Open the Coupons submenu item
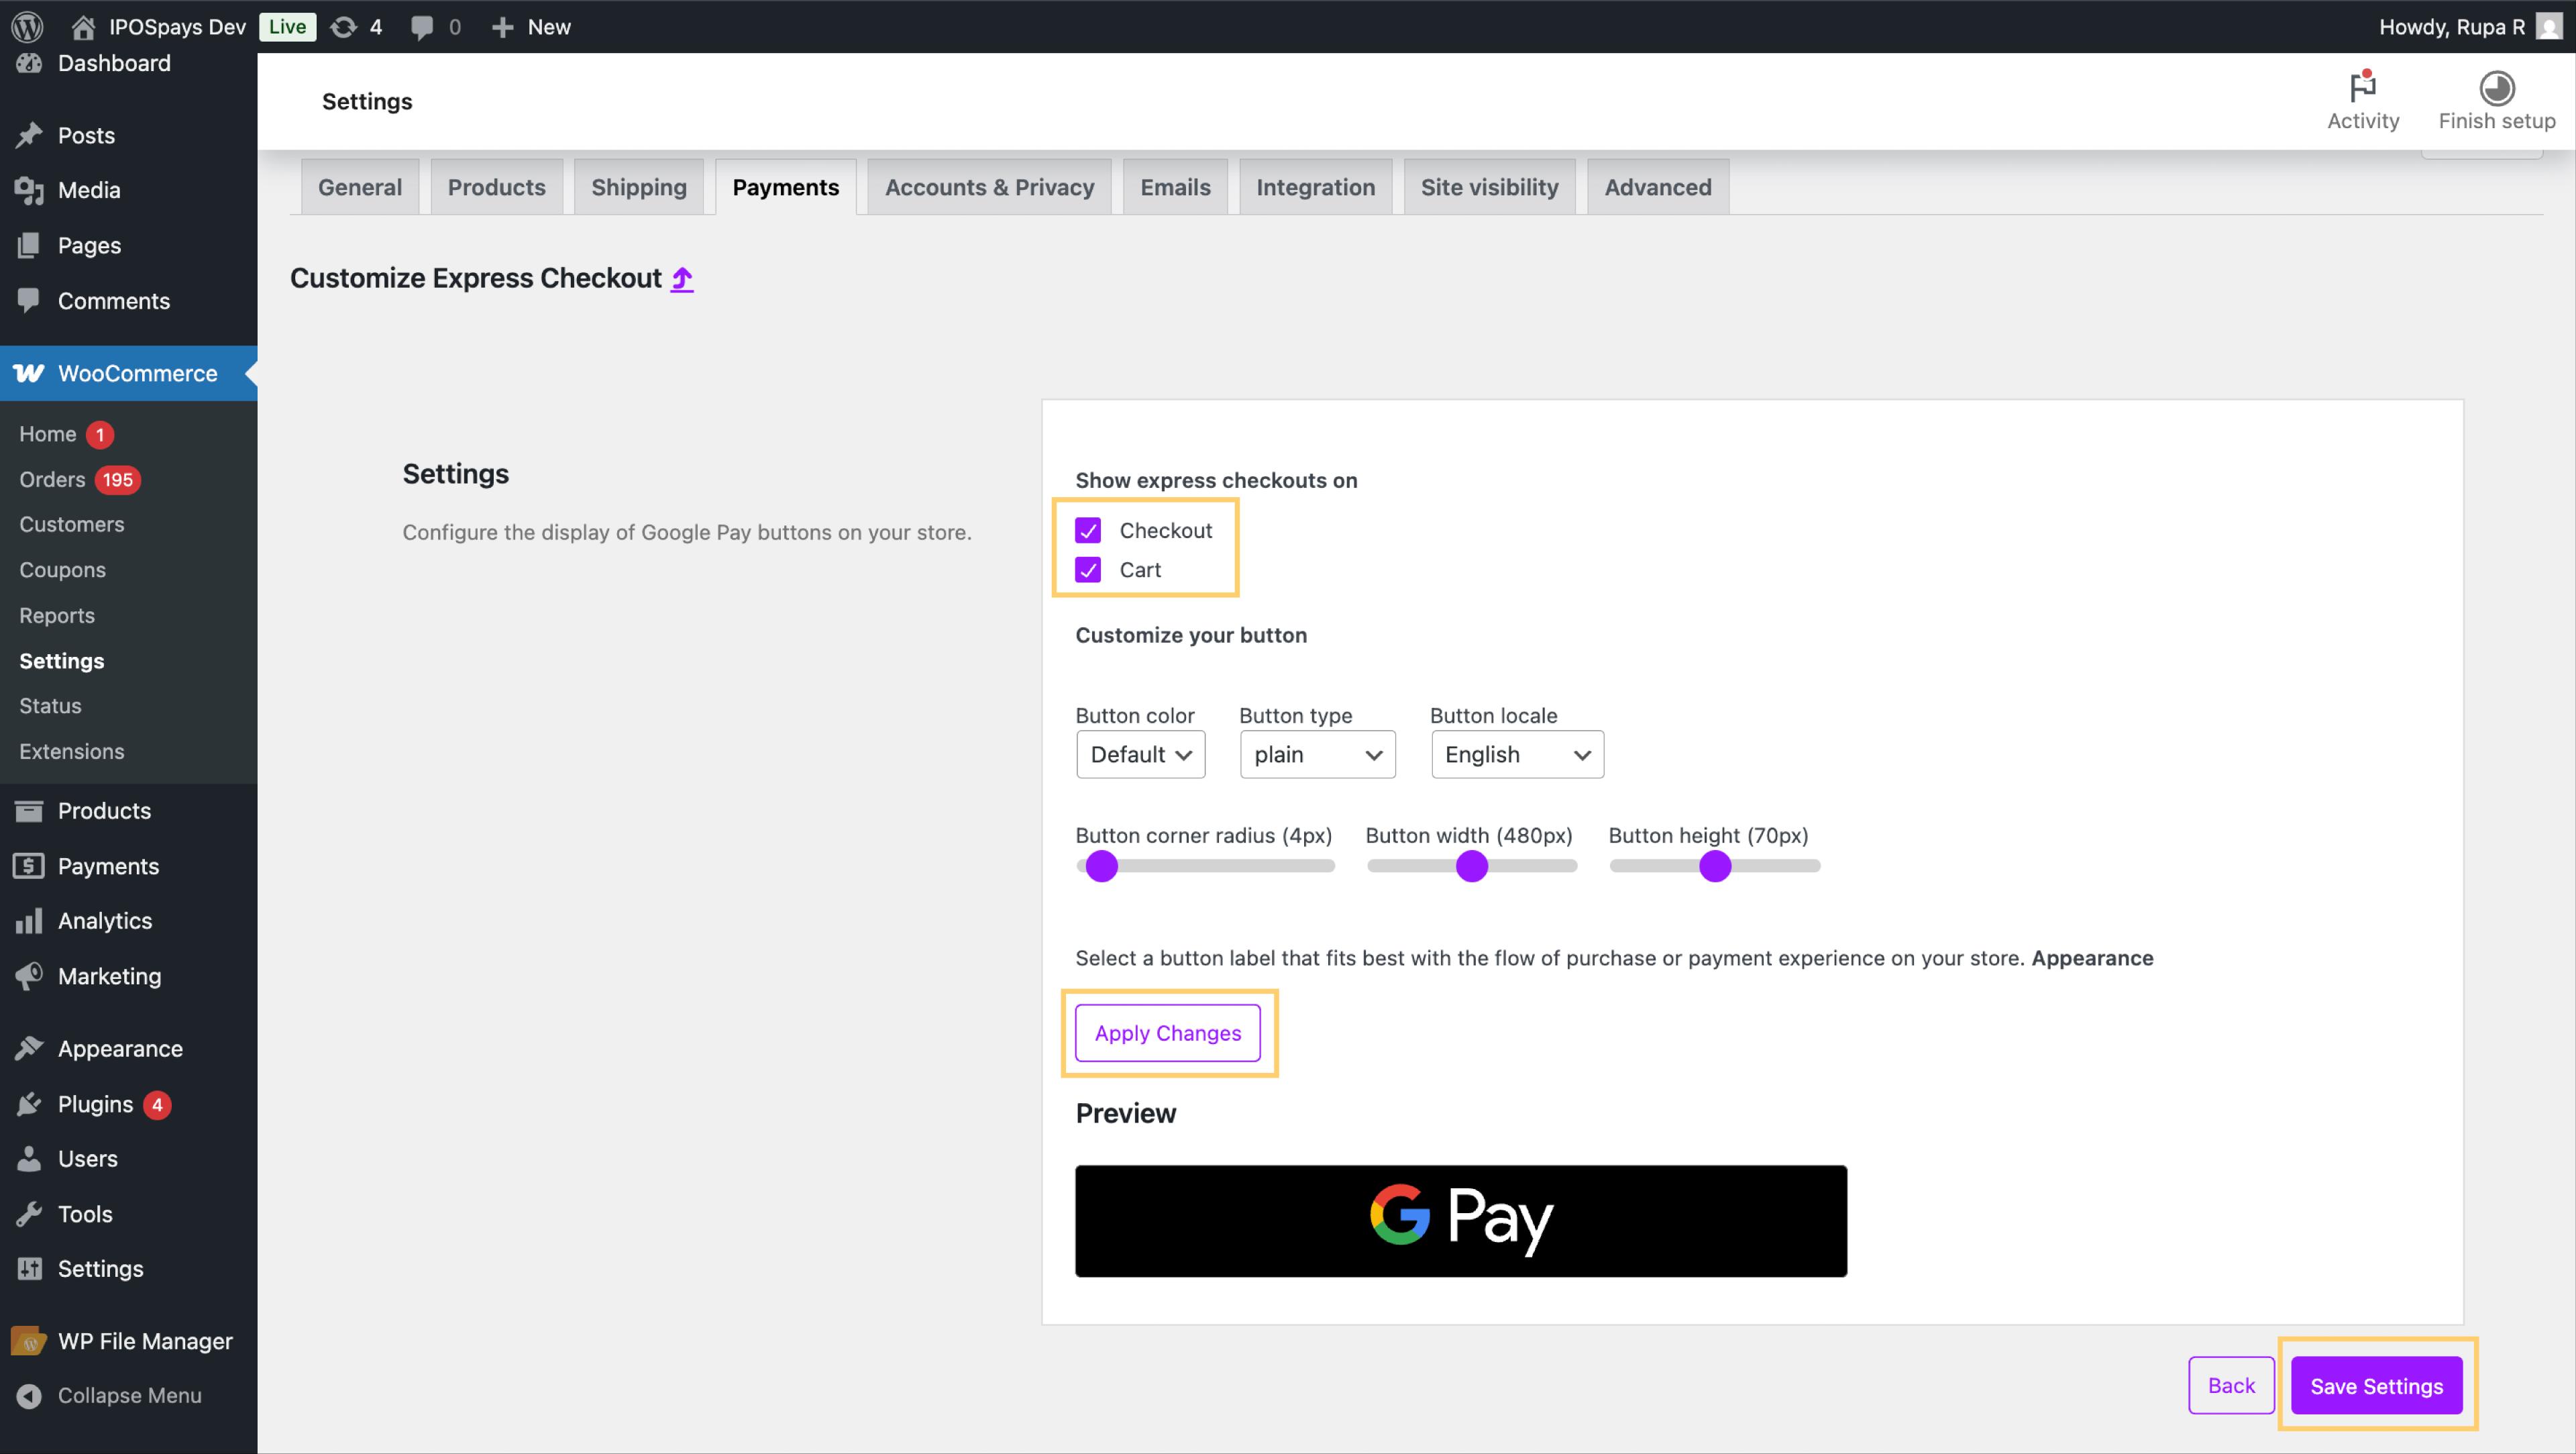Screen dimensions: 2576x1454 tap(62, 570)
